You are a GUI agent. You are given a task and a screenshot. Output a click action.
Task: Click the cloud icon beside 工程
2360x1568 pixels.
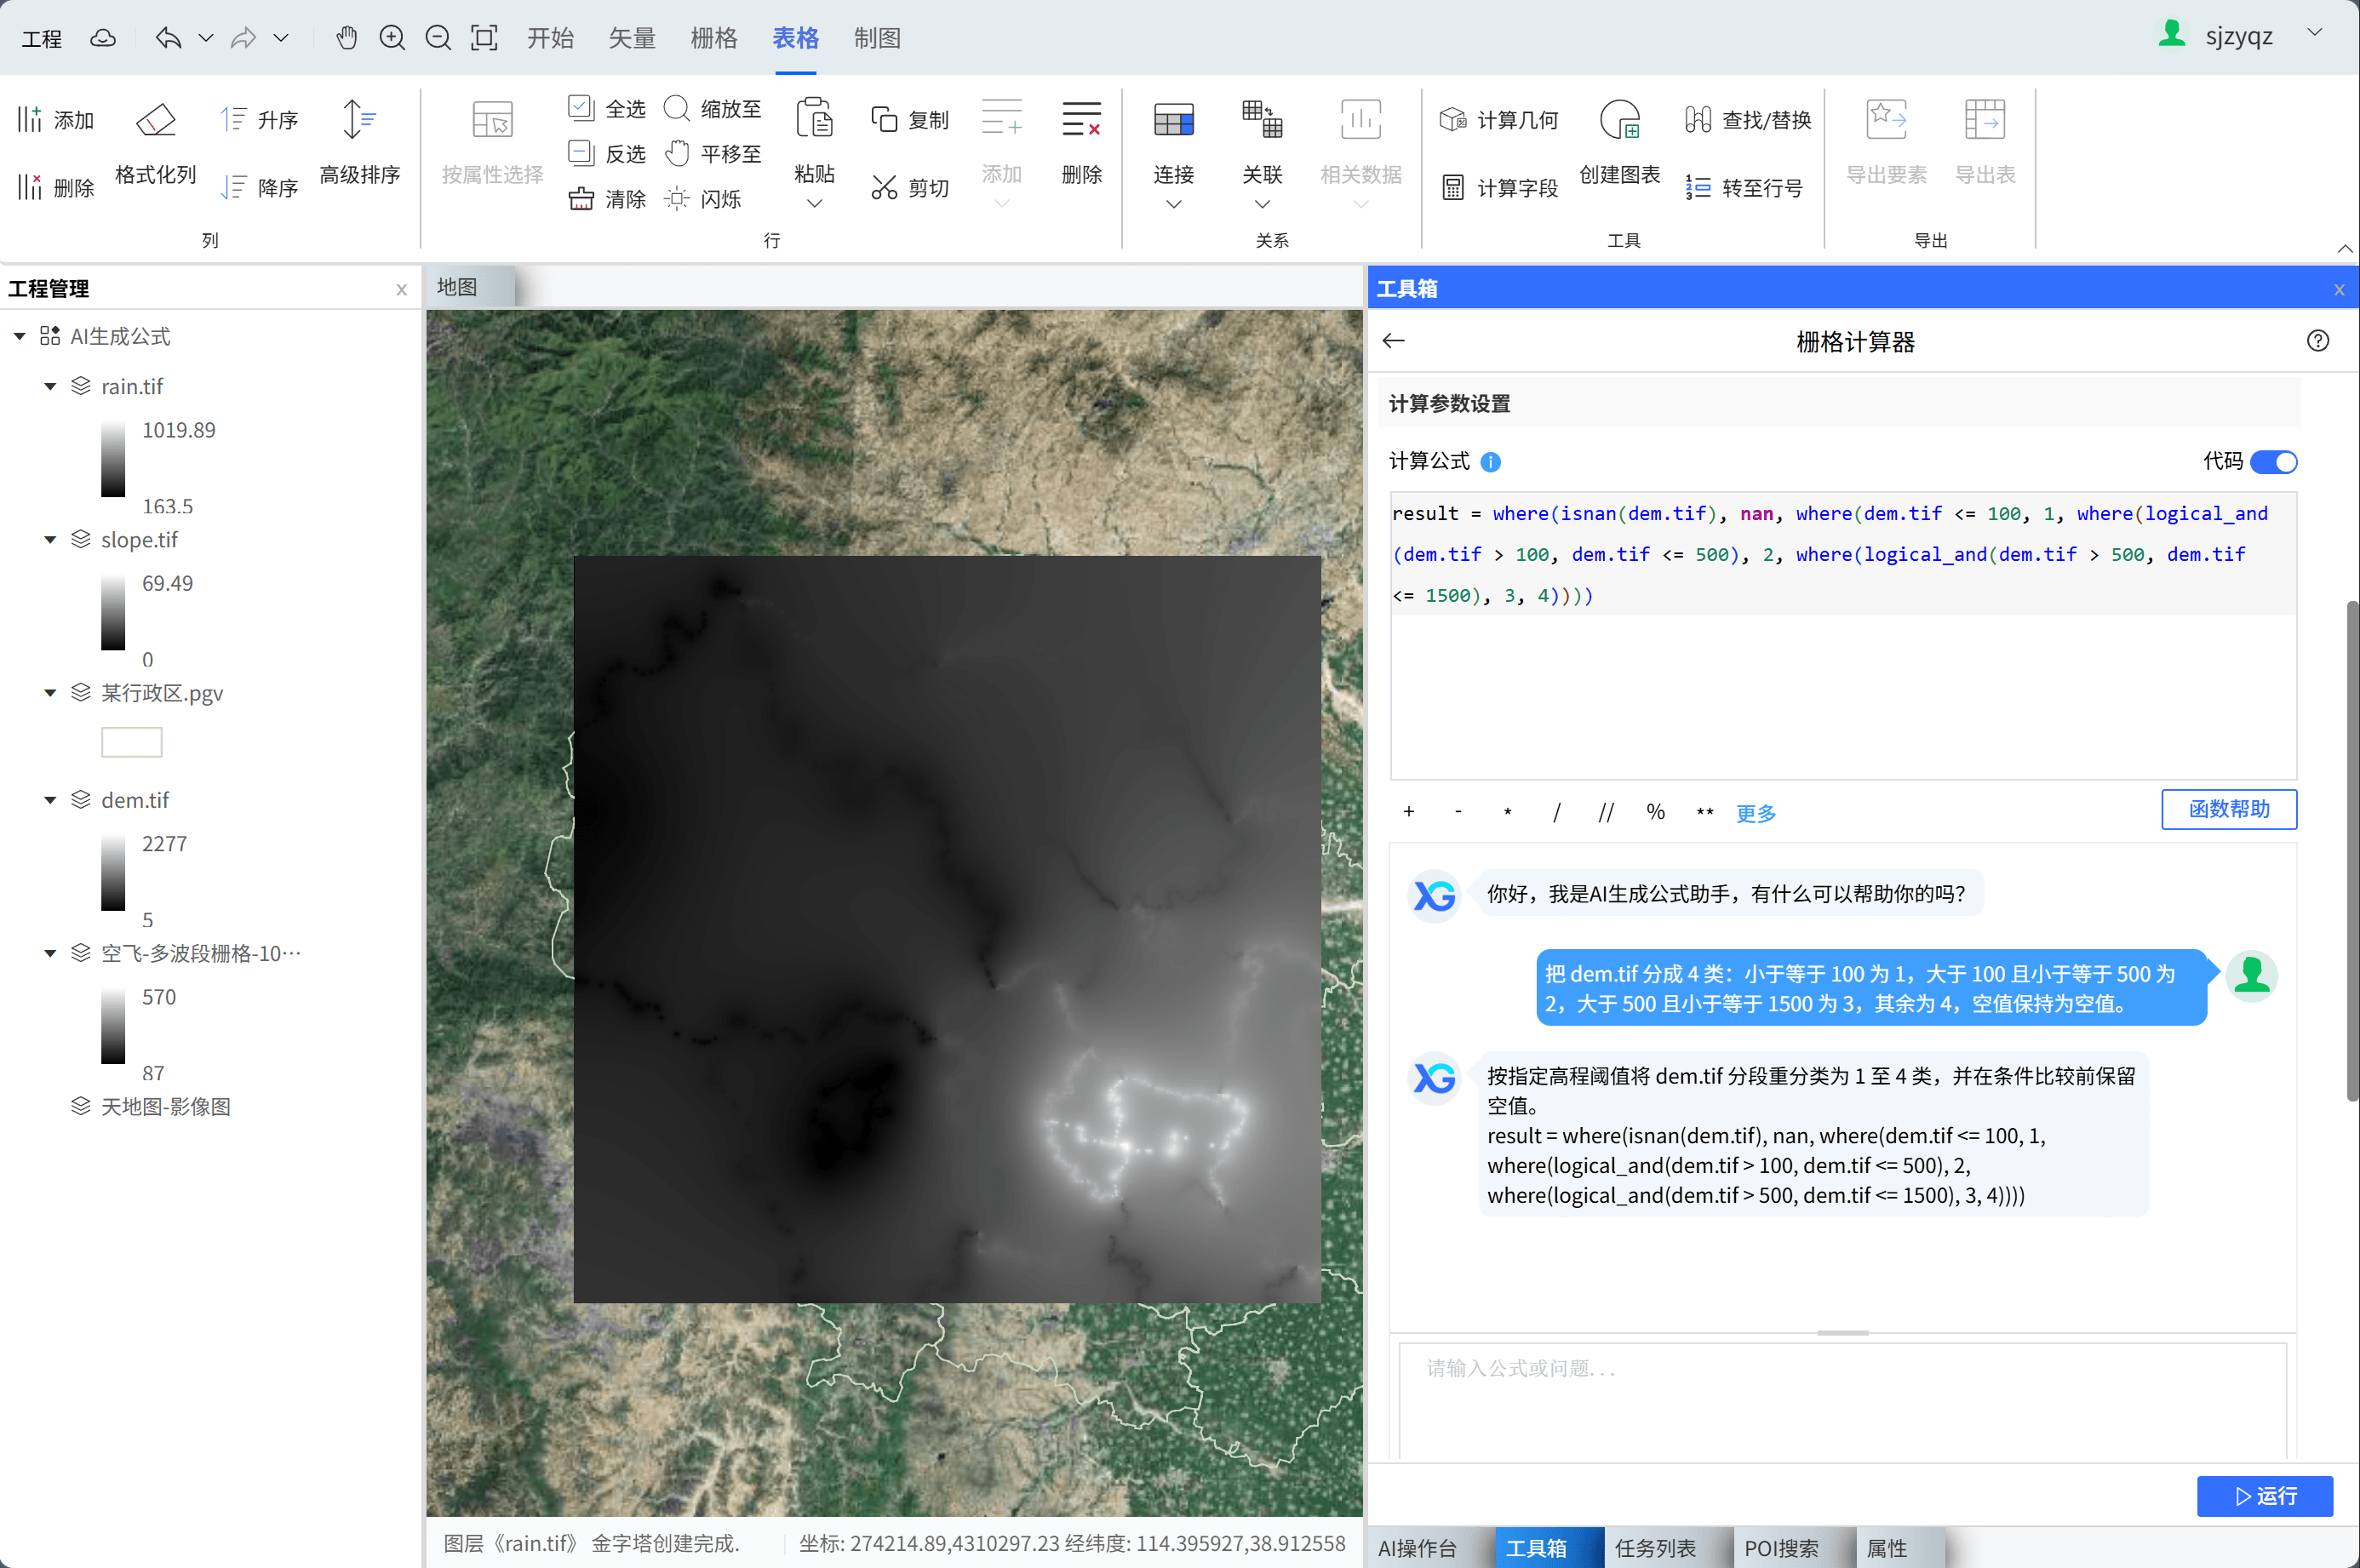coord(103,38)
